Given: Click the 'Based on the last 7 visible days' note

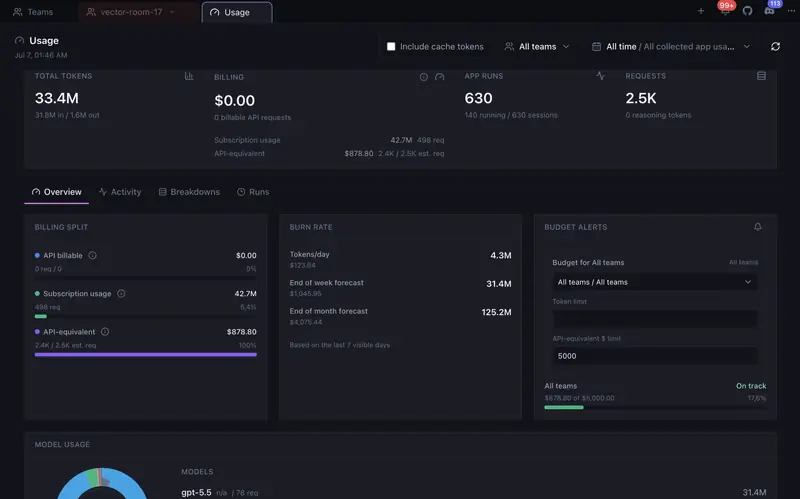Looking at the screenshot, I should (339, 345).
